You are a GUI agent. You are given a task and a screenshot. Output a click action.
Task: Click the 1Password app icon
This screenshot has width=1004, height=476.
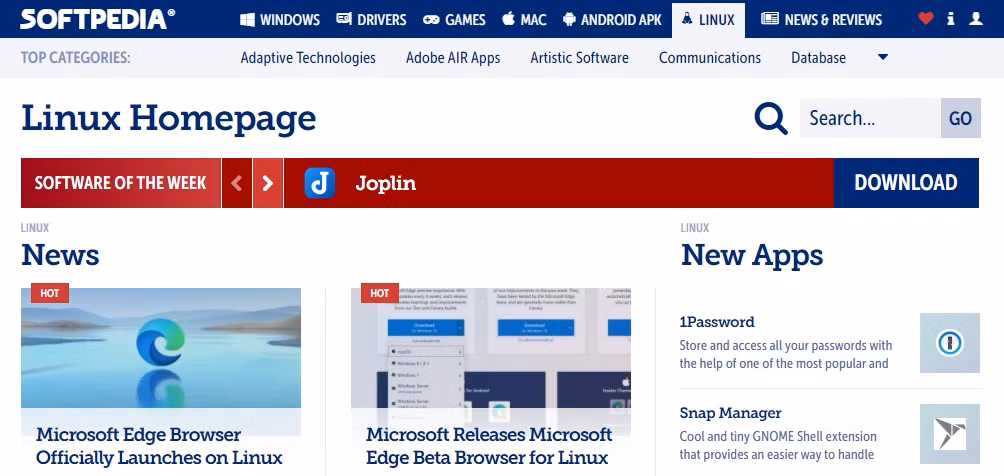tap(950, 343)
